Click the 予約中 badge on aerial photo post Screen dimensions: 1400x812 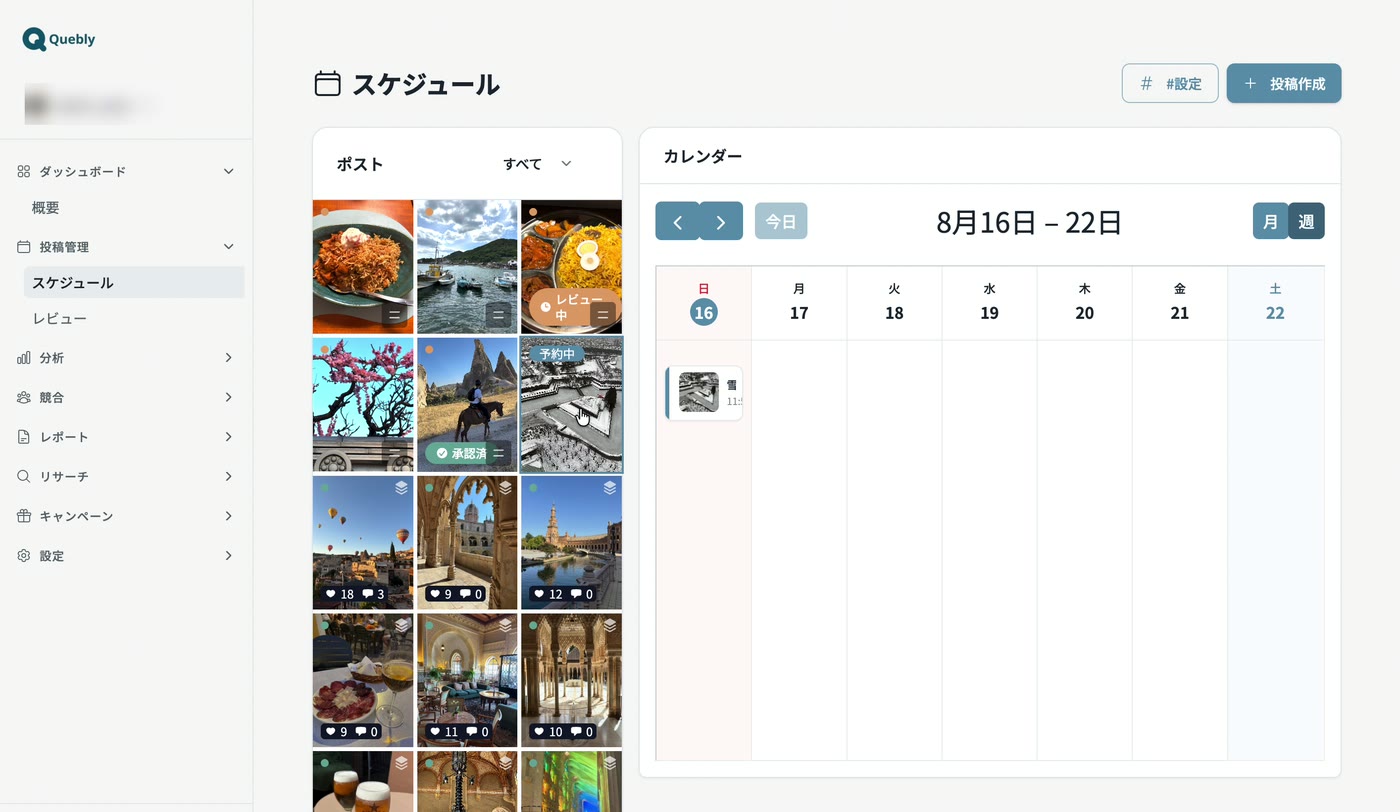point(557,354)
